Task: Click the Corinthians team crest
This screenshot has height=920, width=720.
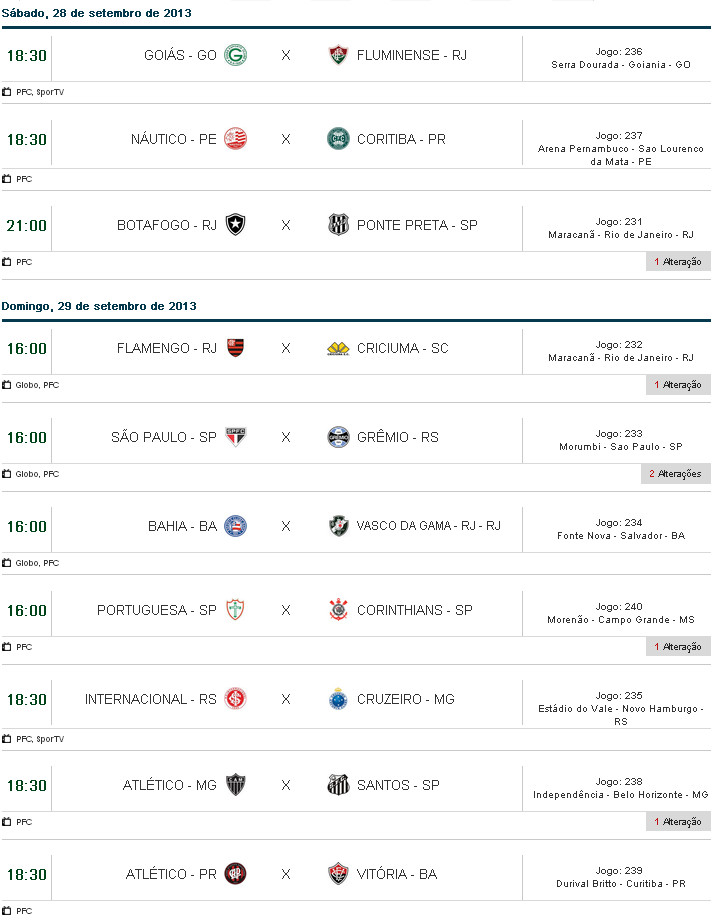Action: coord(338,610)
